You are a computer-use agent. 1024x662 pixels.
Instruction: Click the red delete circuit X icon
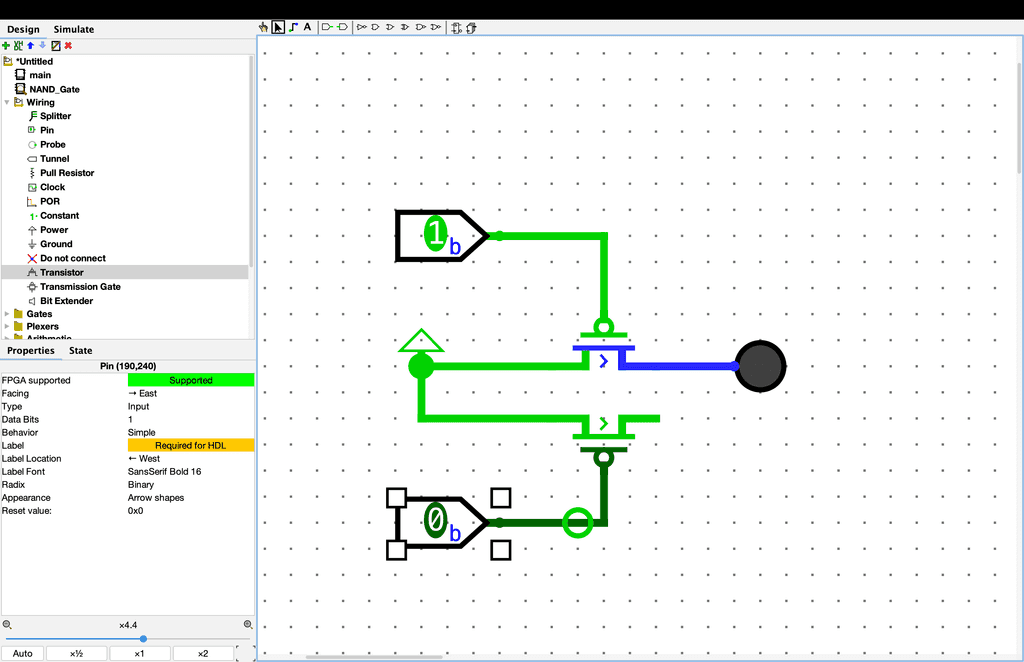[x=68, y=45]
